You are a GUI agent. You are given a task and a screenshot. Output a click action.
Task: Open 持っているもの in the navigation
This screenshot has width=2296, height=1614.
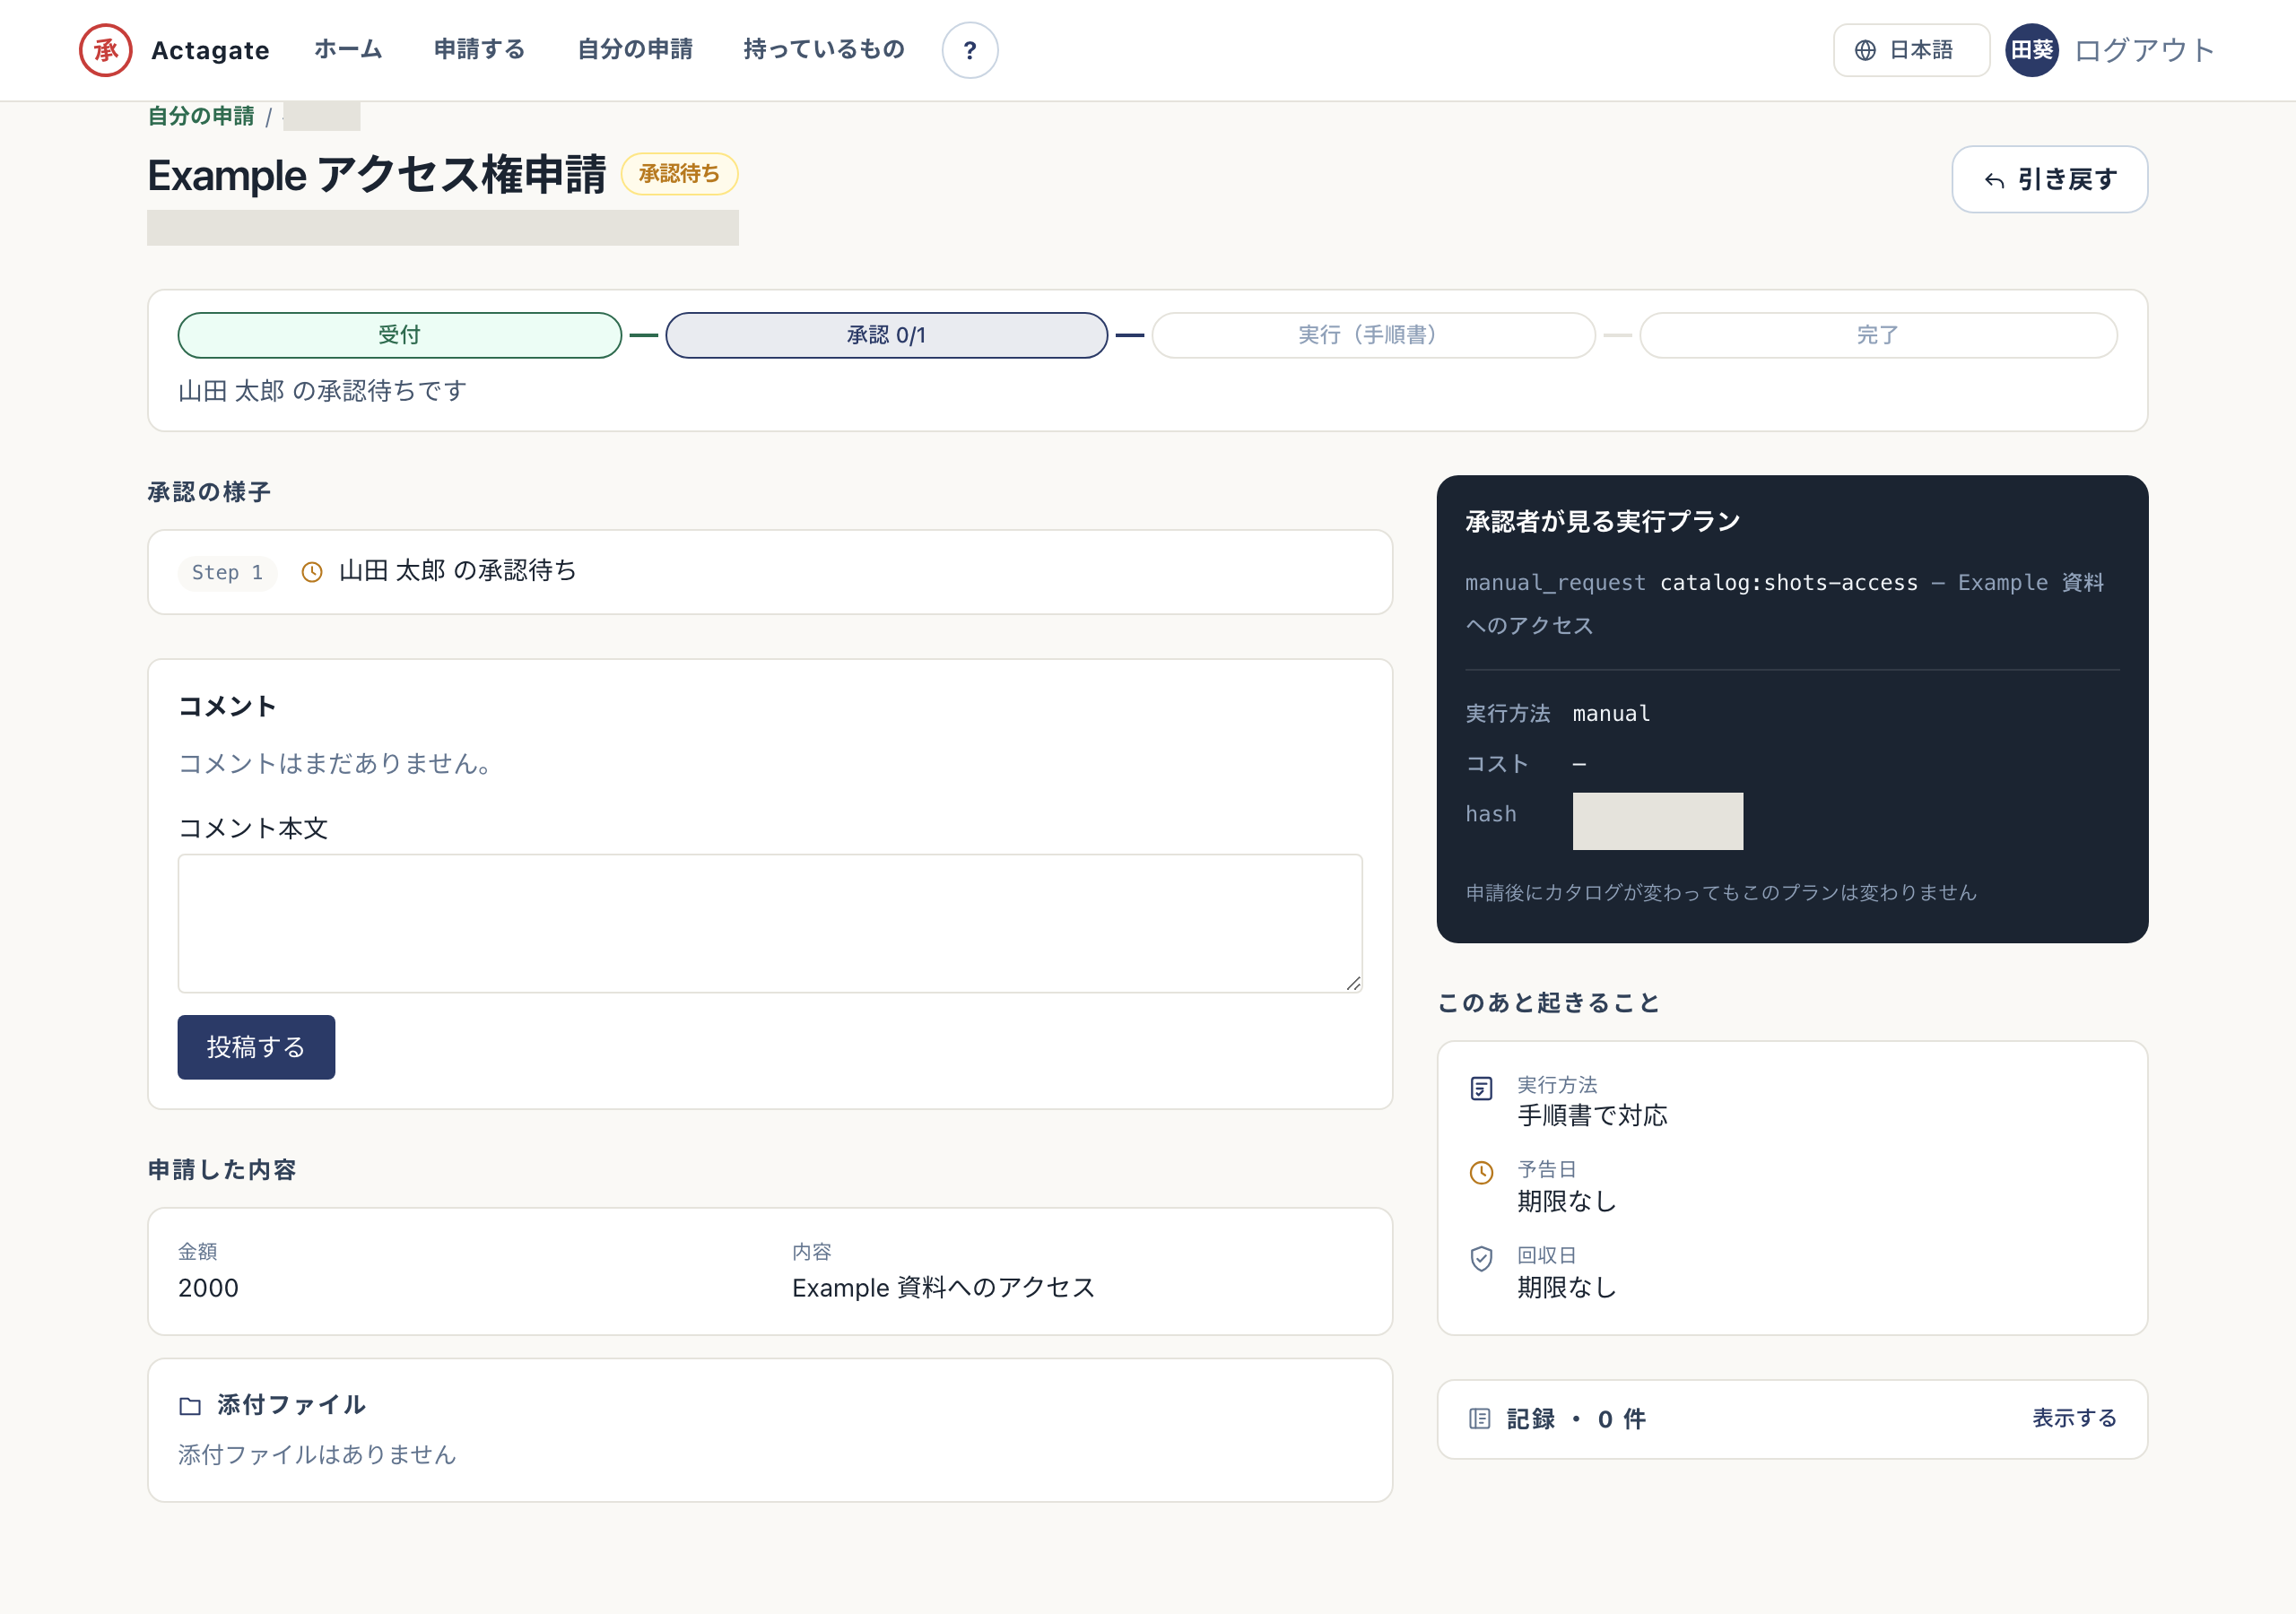point(823,49)
